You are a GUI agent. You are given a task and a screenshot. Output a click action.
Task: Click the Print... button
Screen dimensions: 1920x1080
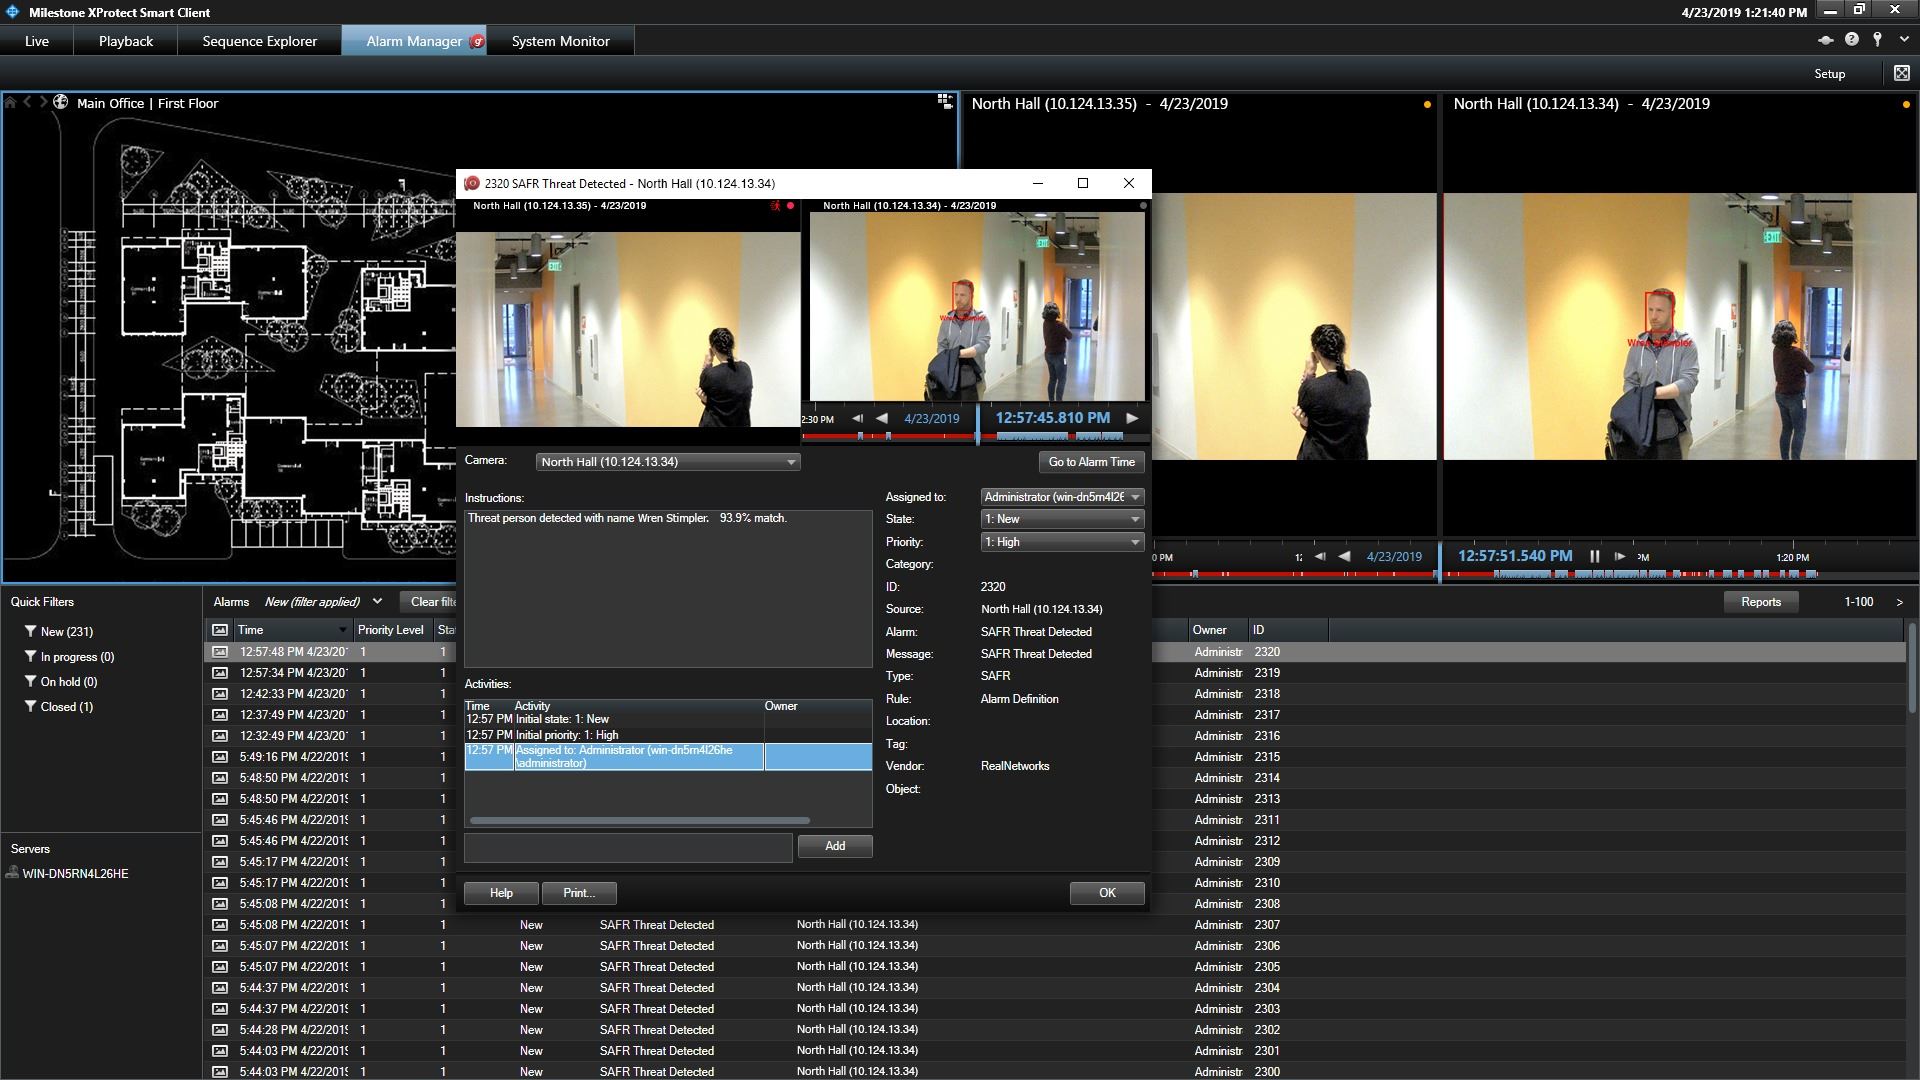coord(578,893)
